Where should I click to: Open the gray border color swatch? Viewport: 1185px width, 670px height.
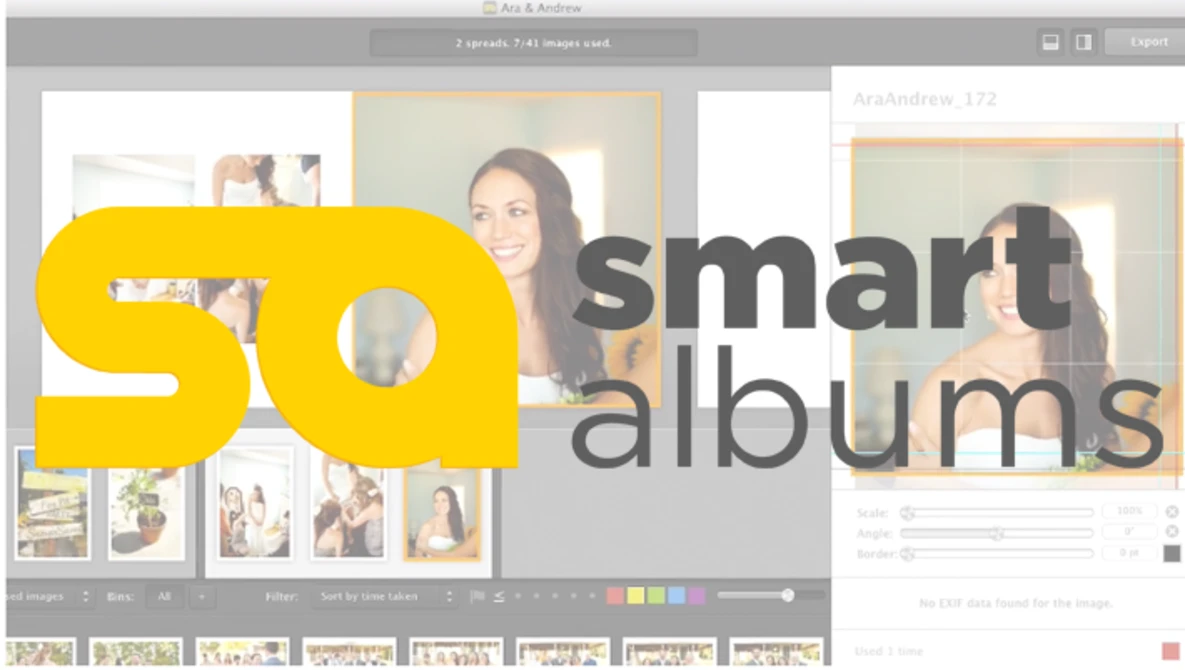point(1172,554)
